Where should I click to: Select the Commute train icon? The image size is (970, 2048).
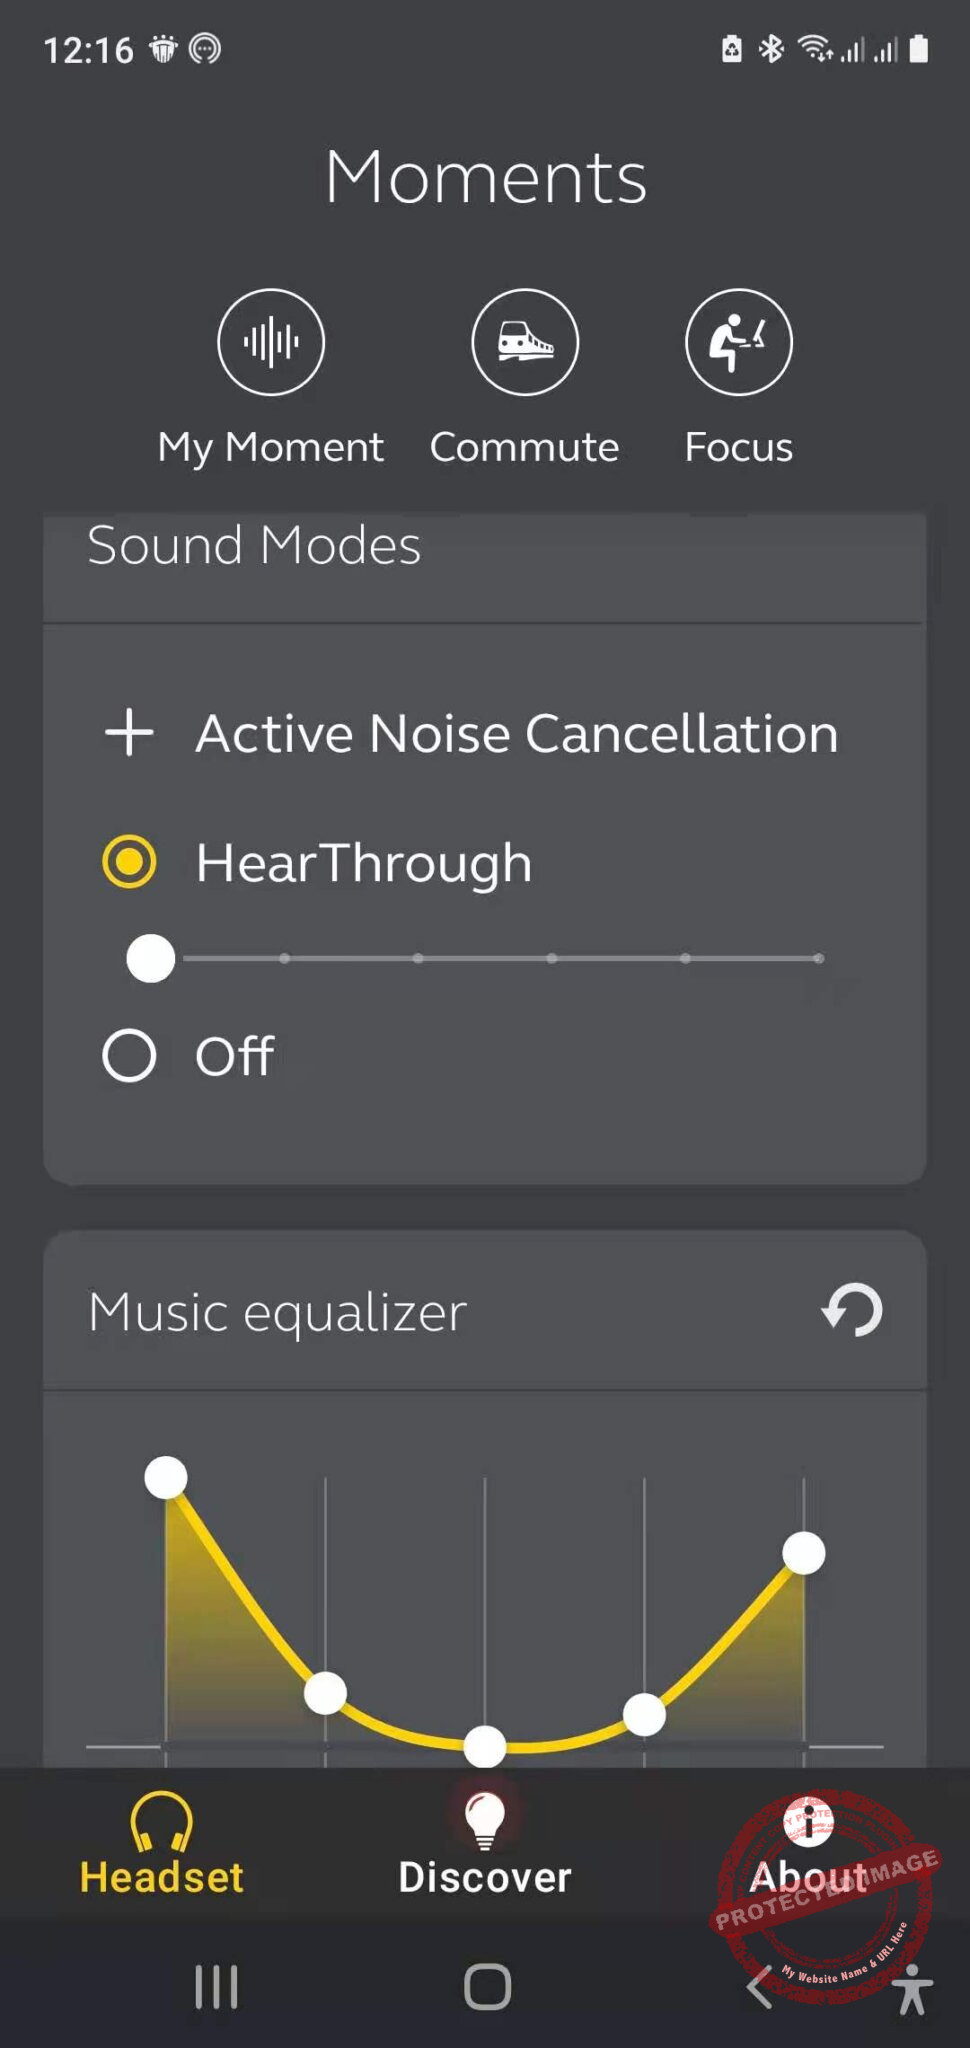pos(524,341)
